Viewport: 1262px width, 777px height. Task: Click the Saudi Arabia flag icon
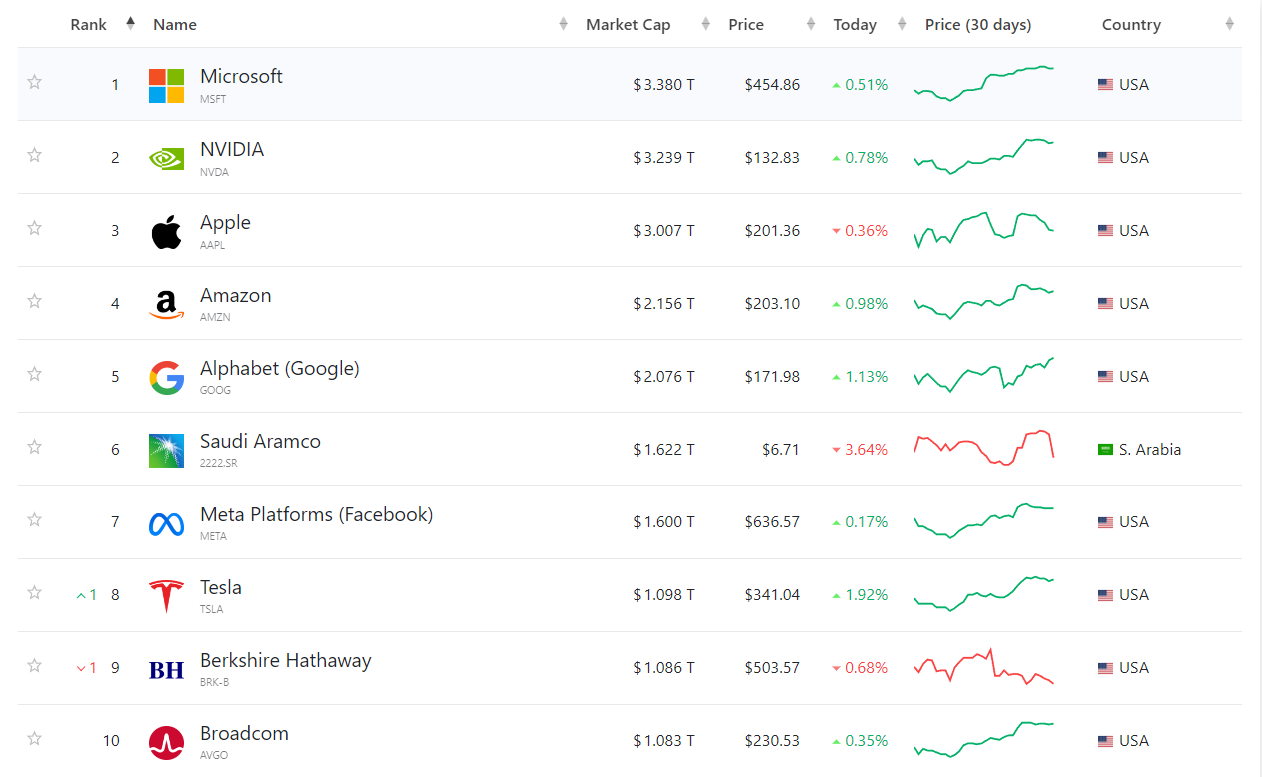coord(1105,450)
